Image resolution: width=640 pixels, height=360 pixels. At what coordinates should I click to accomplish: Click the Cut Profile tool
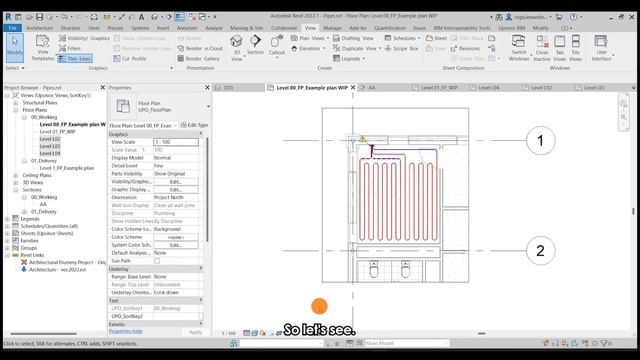[129, 58]
